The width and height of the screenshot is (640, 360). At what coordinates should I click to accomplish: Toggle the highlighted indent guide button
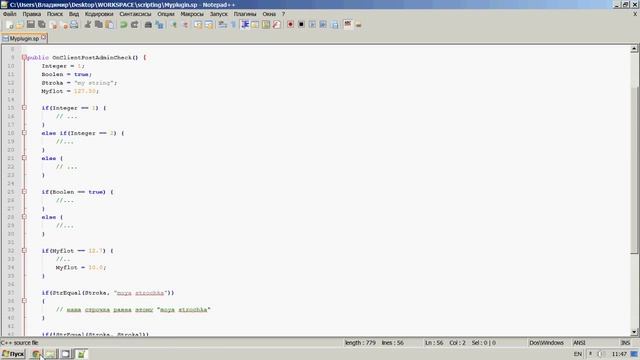245,24
